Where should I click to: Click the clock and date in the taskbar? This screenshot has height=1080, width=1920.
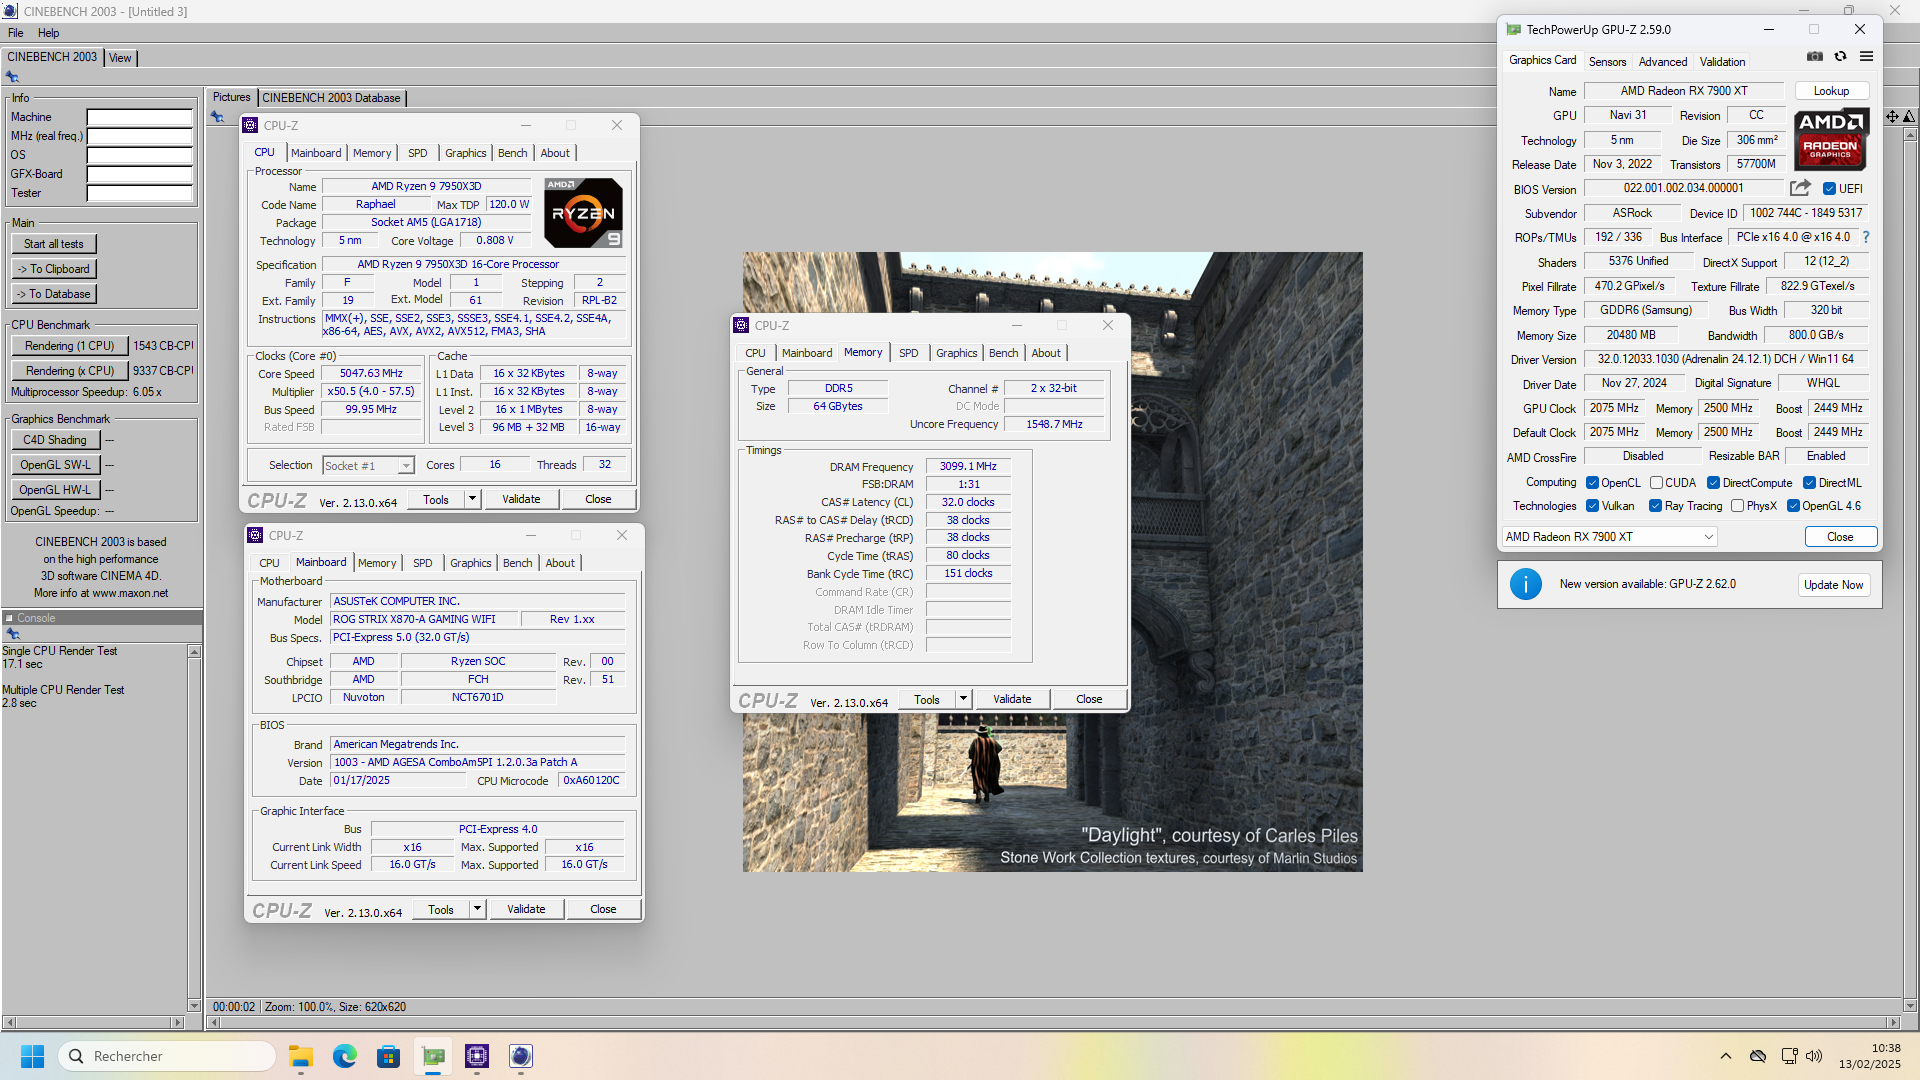[1870, 1056]
